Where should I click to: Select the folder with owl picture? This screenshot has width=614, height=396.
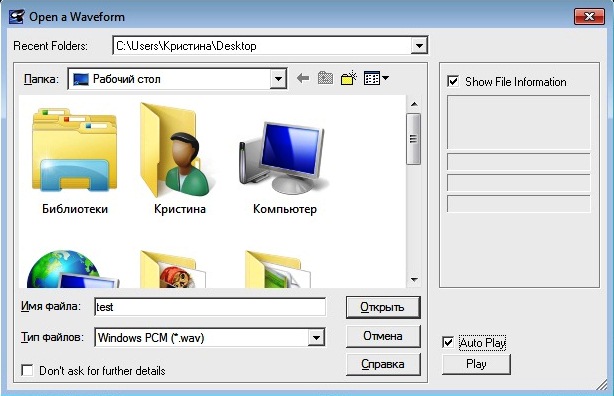point(172,269)
